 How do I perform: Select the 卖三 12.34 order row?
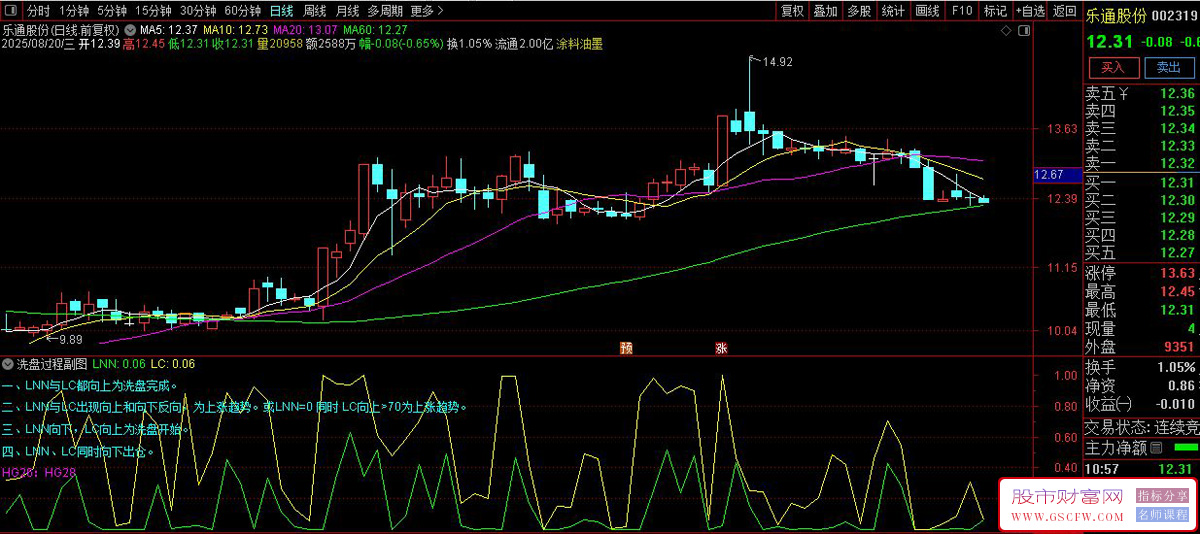[1142, 128]
